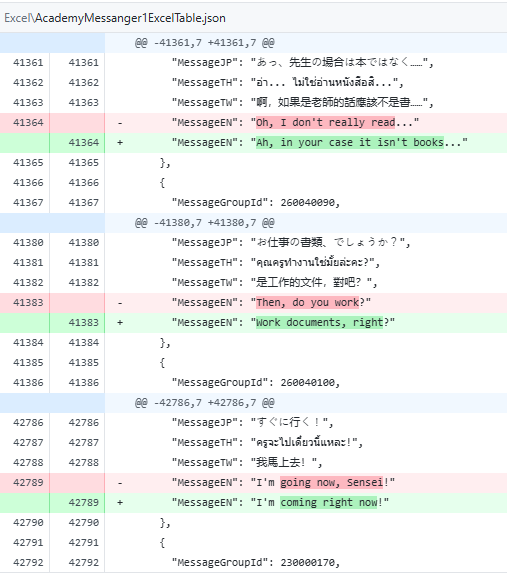
Task: Click line number 41364 on the removed row
Action: coord(28,123)
